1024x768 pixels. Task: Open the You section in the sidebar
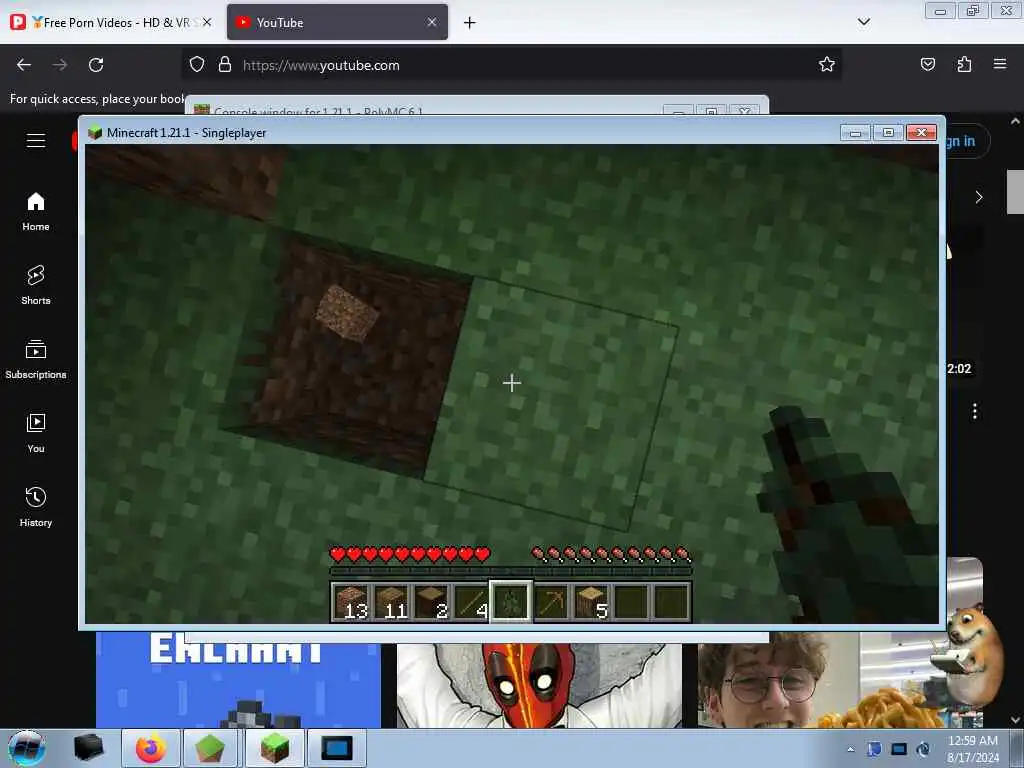point(36,433)
